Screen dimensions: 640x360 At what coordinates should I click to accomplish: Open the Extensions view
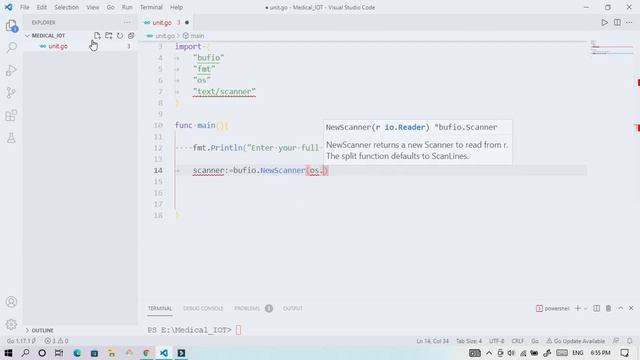pos(11,116)
